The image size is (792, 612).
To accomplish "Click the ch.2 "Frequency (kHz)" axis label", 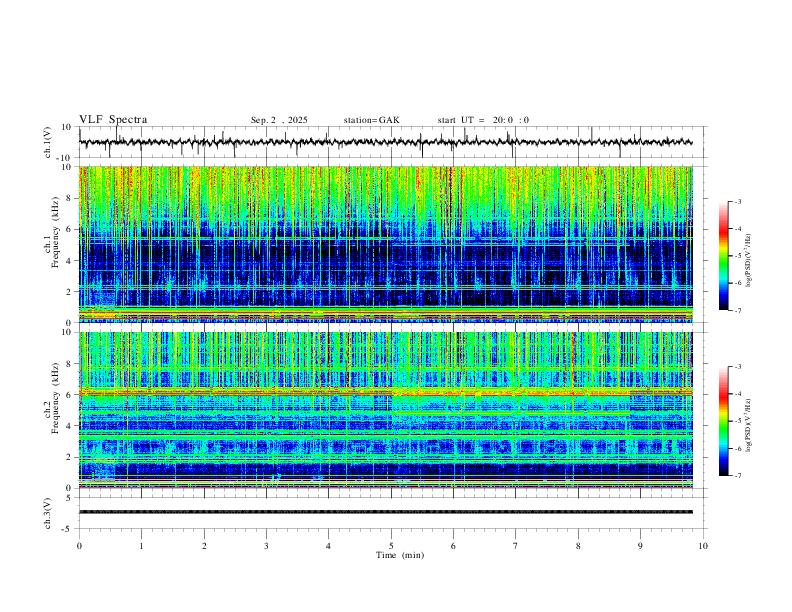I will 55,398.
